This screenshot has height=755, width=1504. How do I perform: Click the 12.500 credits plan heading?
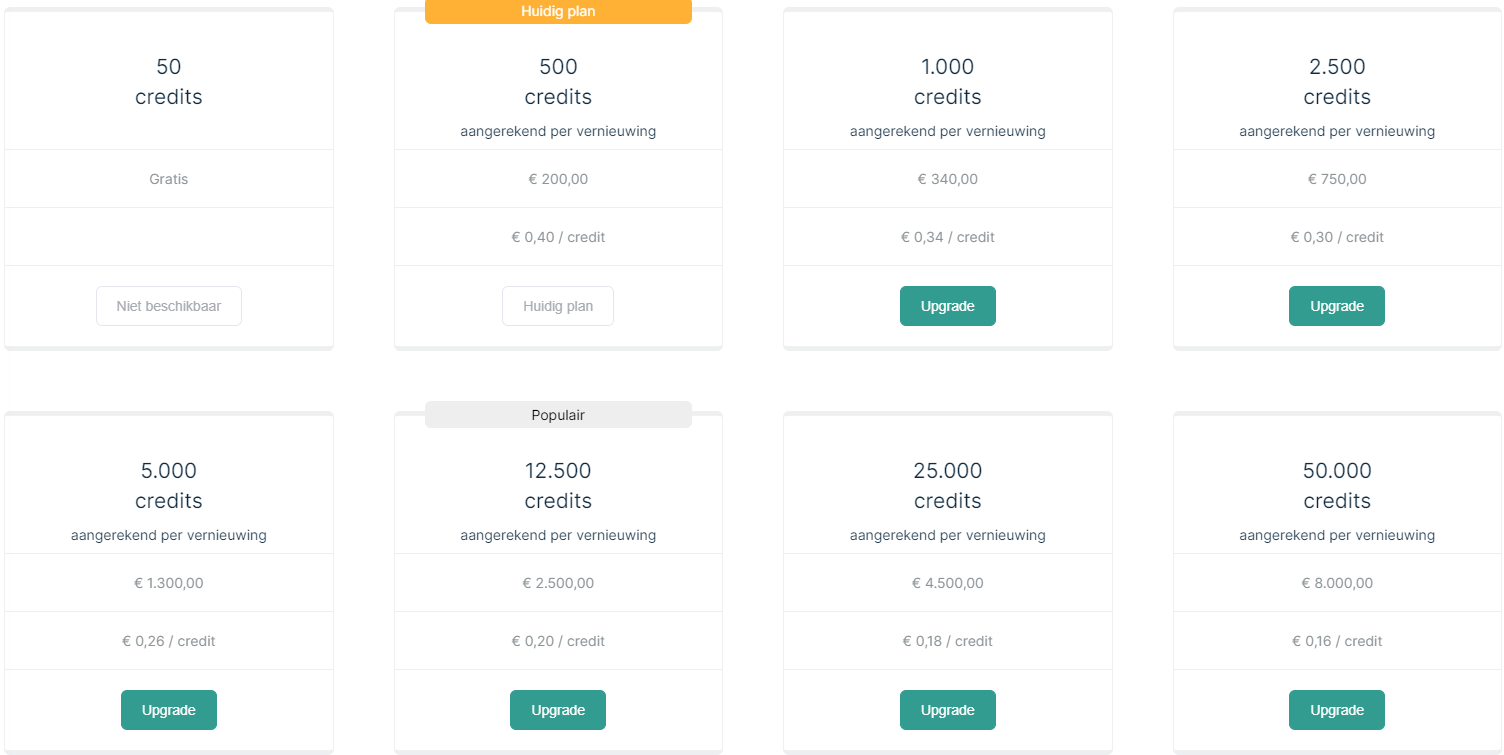(x=557, y=485)
